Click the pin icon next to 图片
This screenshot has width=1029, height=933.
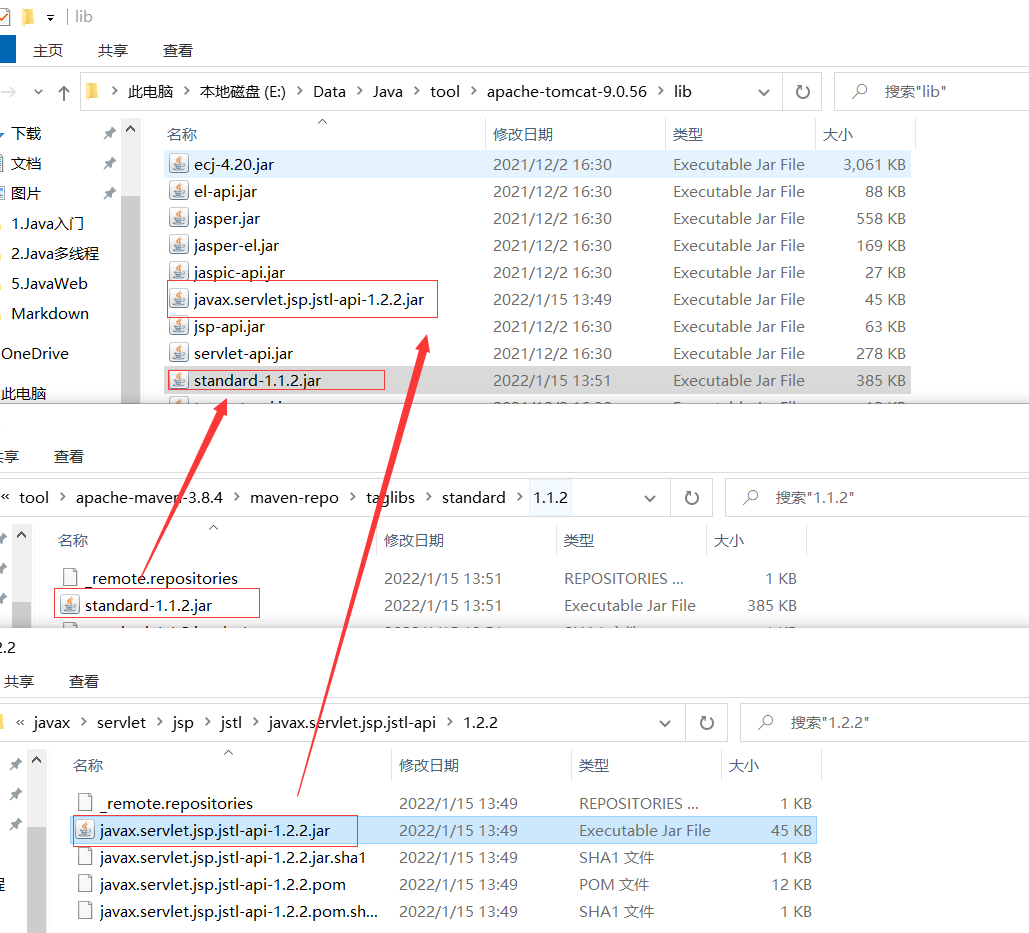click(110, 193)
